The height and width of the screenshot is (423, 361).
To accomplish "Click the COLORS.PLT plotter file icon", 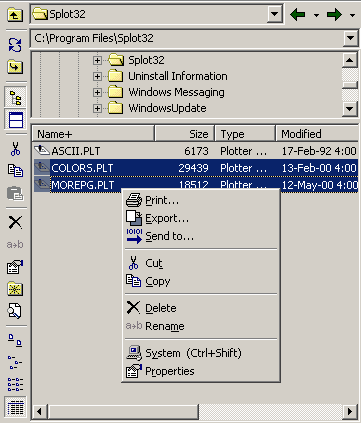I will [42, 168].
